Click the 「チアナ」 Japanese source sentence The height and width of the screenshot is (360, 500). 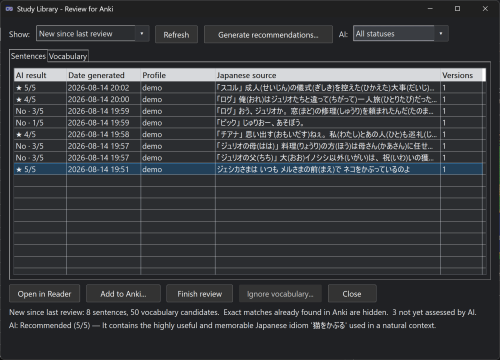tap(327, 134)
